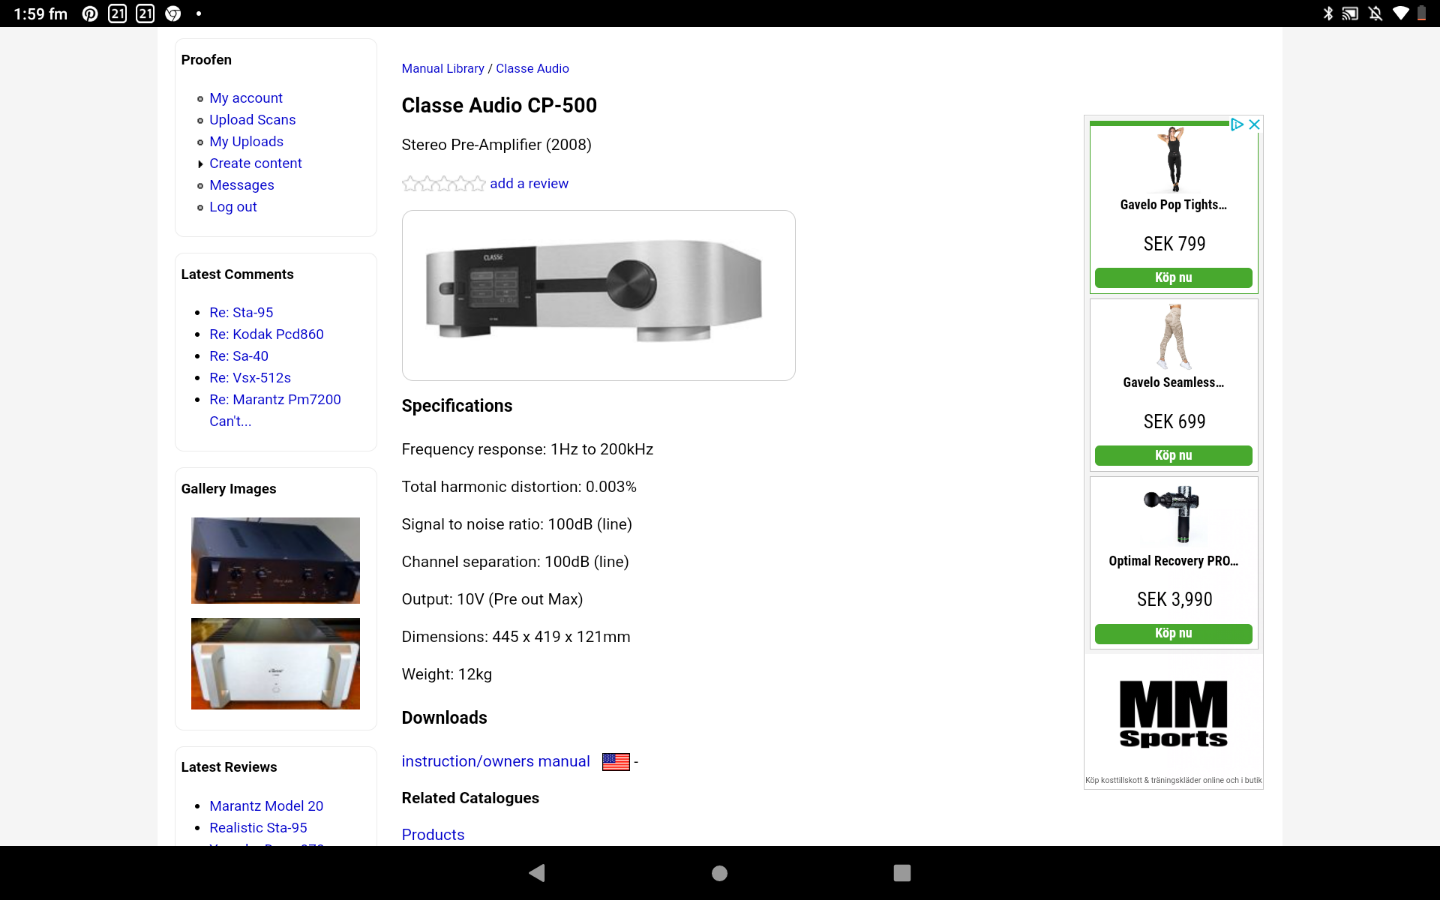
Task: Open comment Re: Vsx-512s
Action: tap(250, 379)
